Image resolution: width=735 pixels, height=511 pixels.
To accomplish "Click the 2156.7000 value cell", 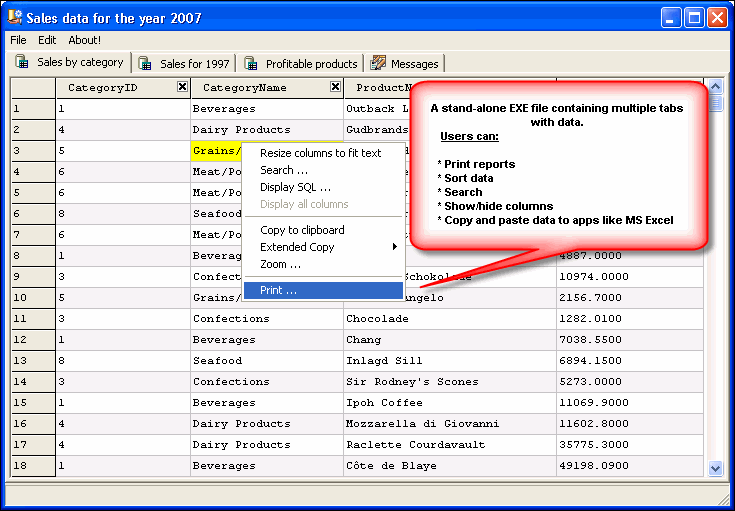I will click(630, 298).
